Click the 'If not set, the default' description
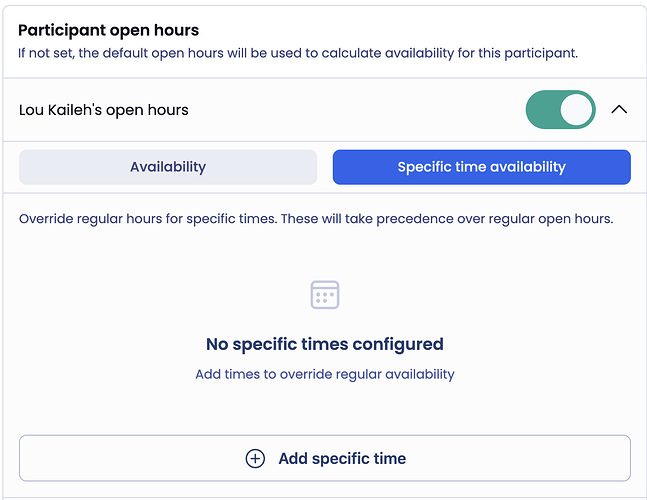Viewport: 647px width, 500px height. click(x=100, y=53)
